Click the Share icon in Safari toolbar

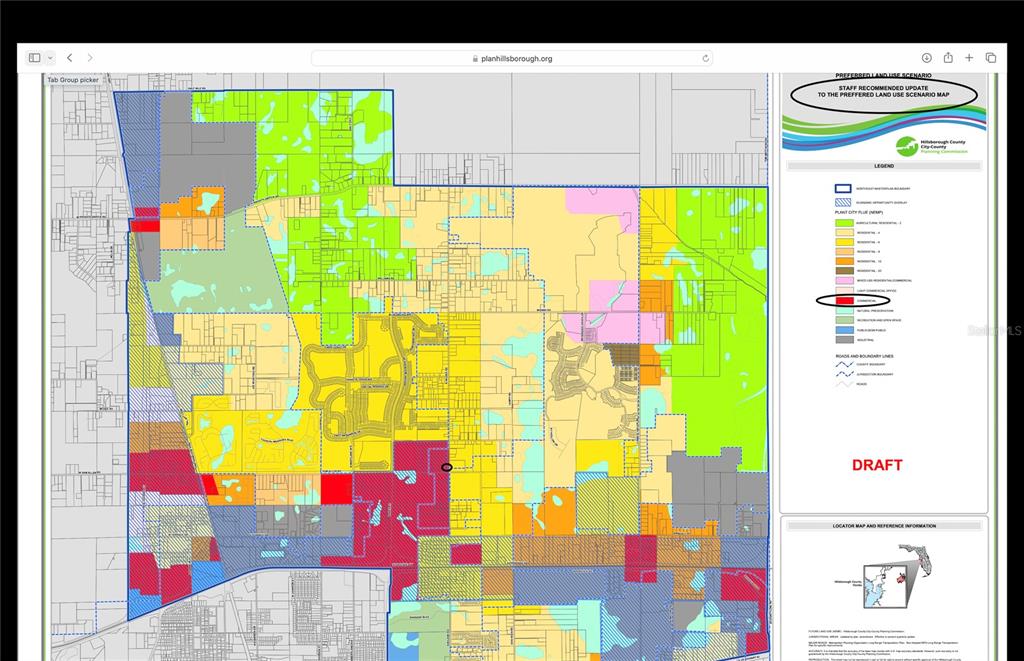(948, 58)
